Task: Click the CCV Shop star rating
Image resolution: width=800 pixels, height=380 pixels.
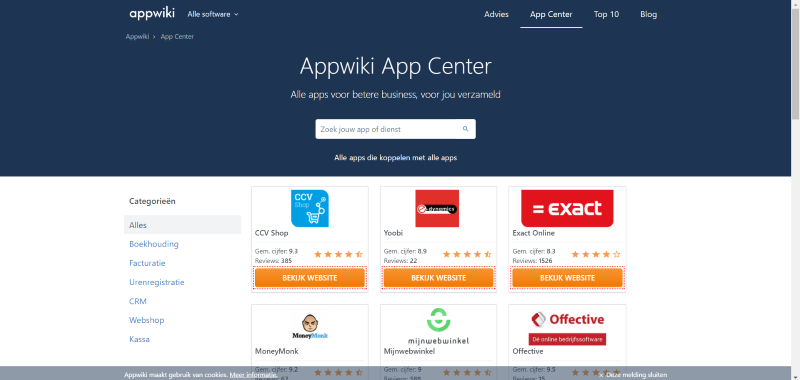Action: click(x=338, y=254)
